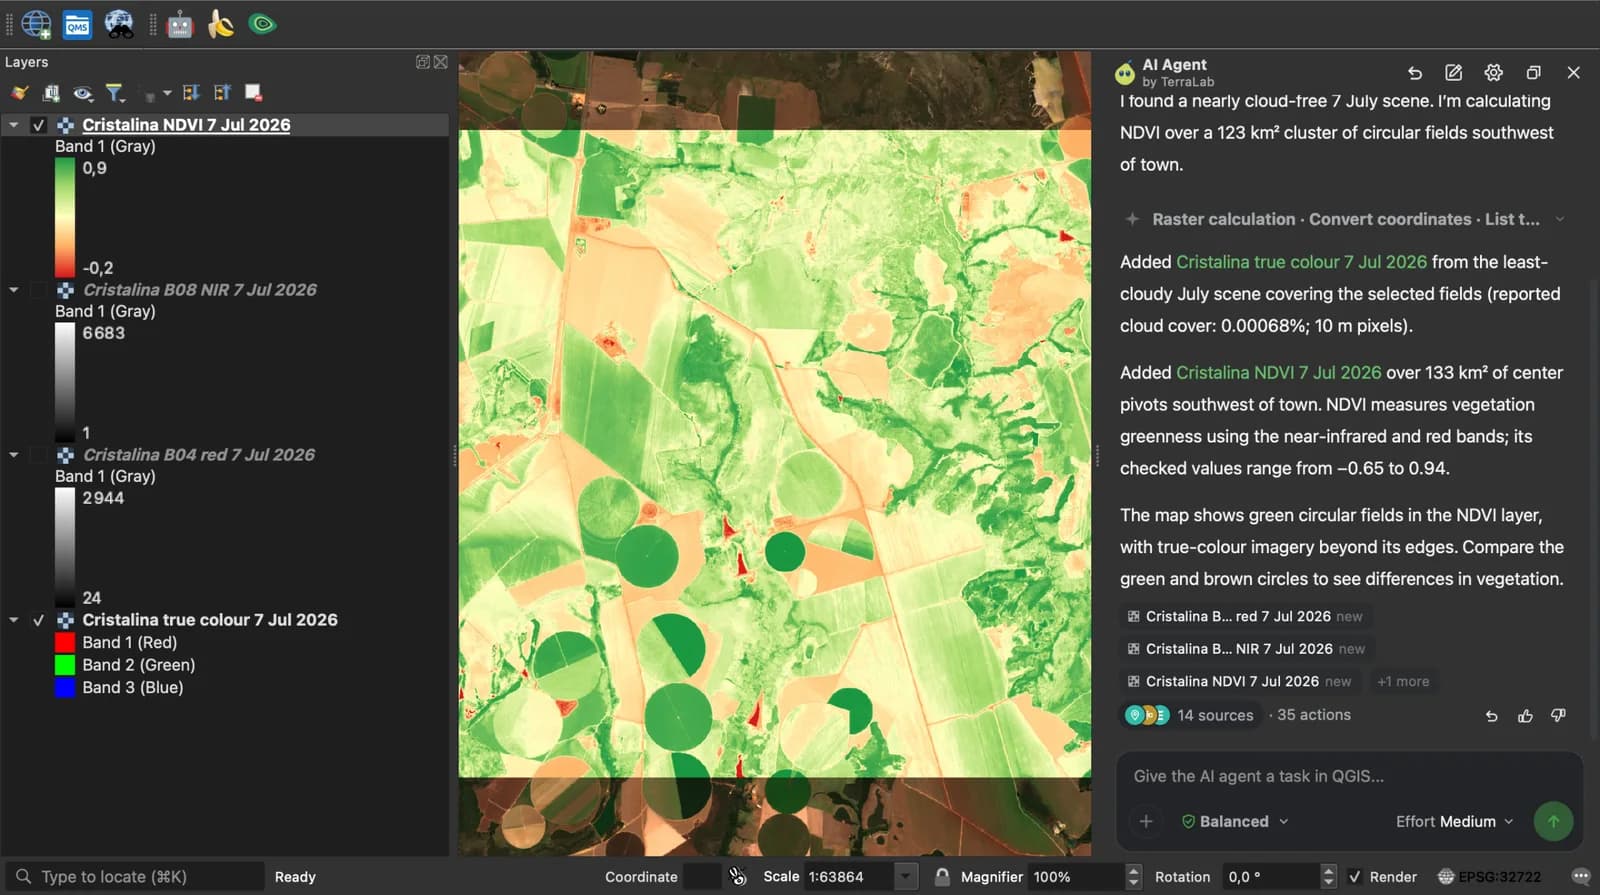Show the +1 more layers chip
The height and width of the screenshot is (895, 1600).
click(1403, 682)
